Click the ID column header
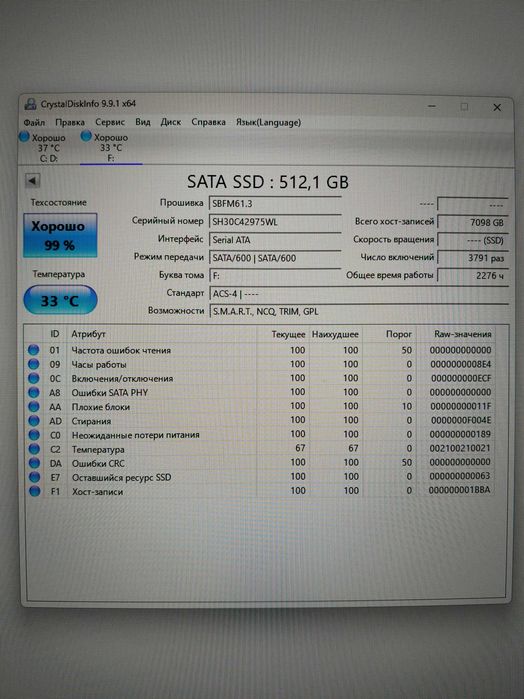Viewport: 524px width, 699px height. [54, 334]
